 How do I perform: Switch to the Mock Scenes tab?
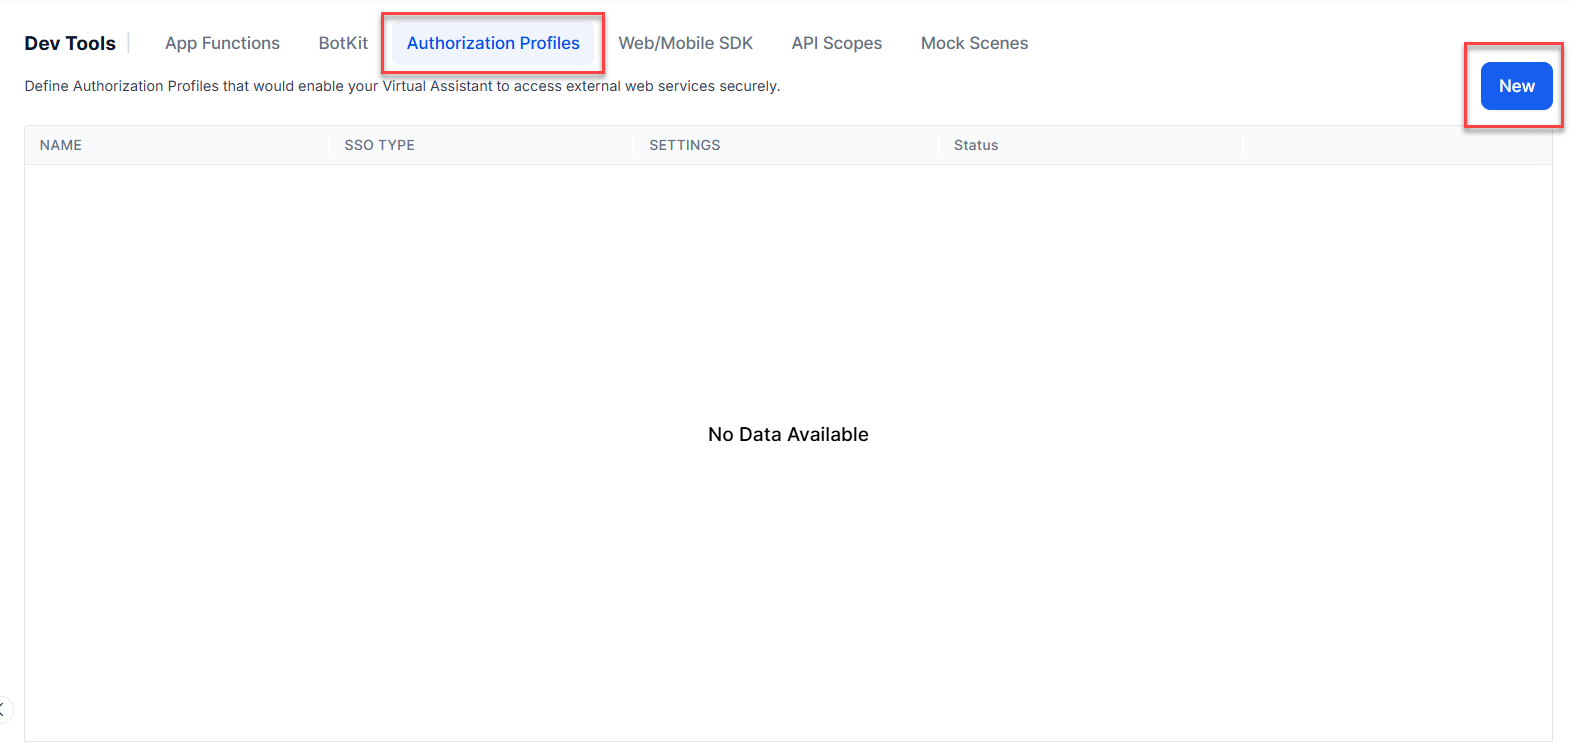974,43
